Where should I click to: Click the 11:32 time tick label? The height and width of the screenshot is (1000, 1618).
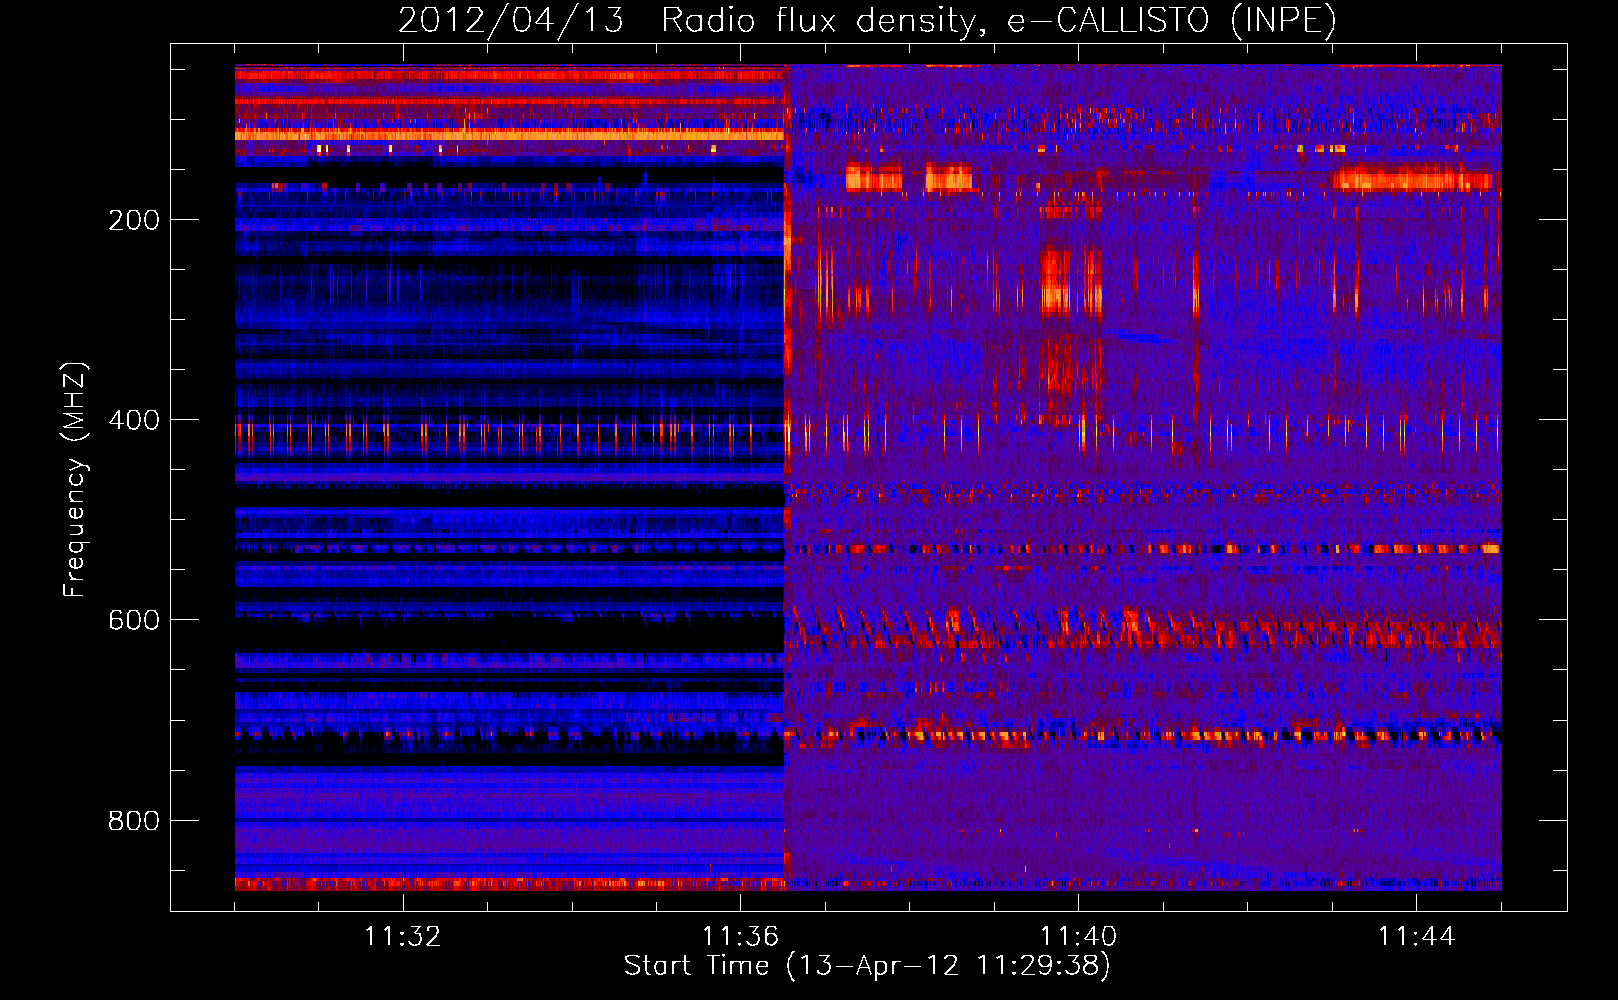403,936
